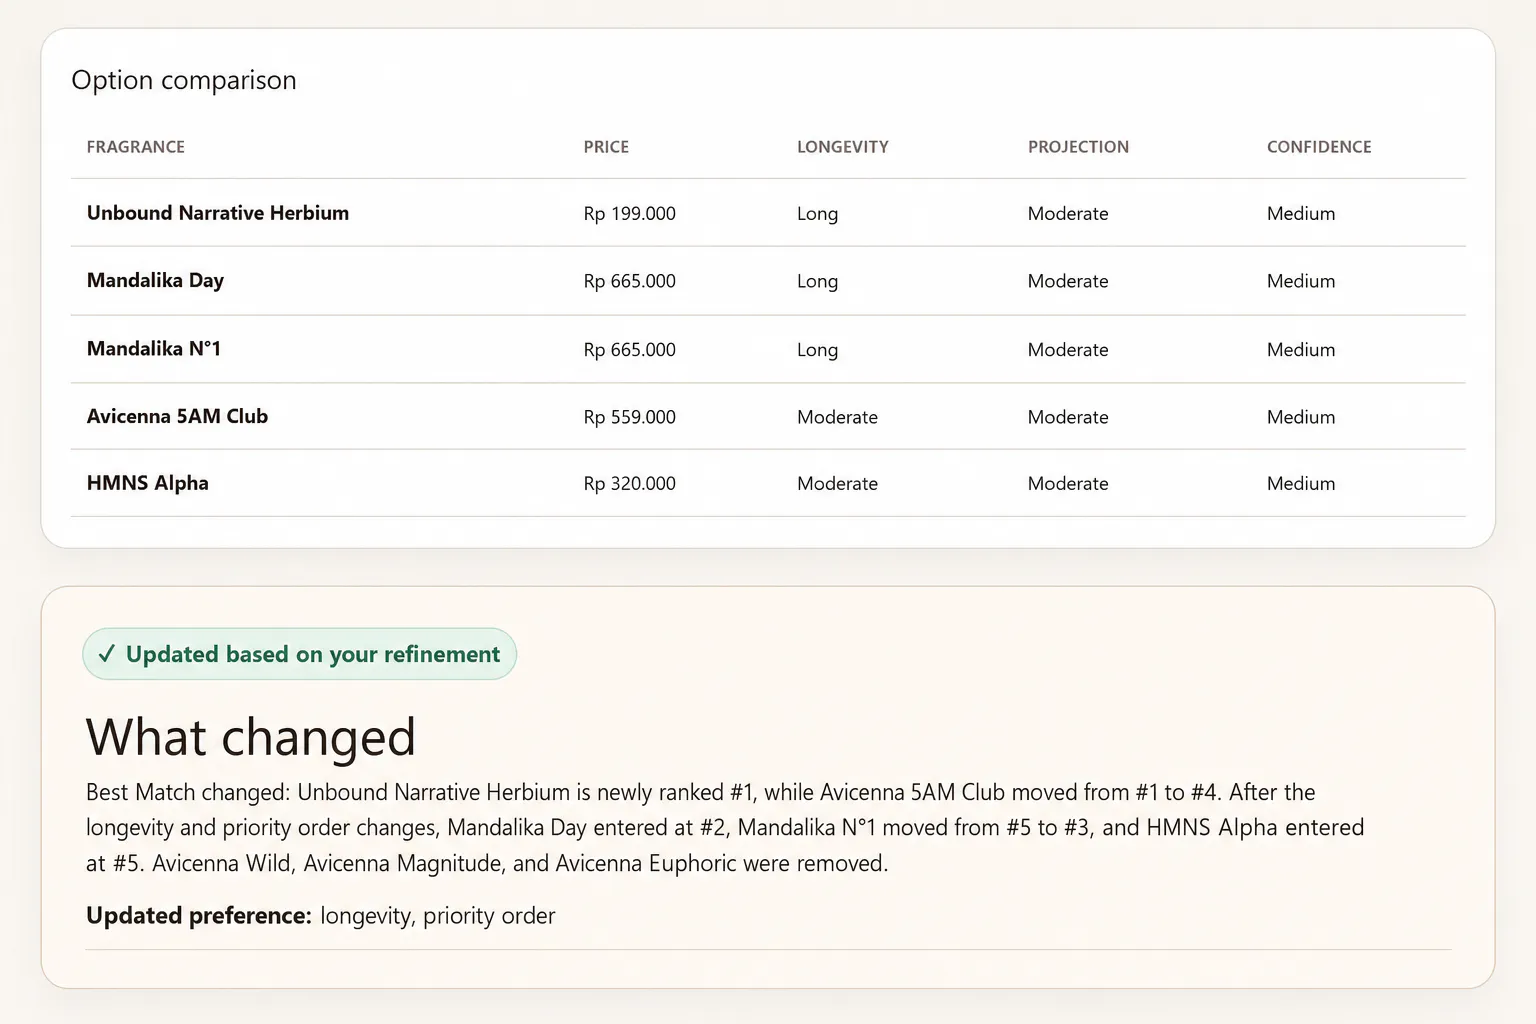Image resolution: width=1536 pixels, height=1024 pixels.
Task: Select the HMNS Alpha fragrance name
Action: point(148,483)
